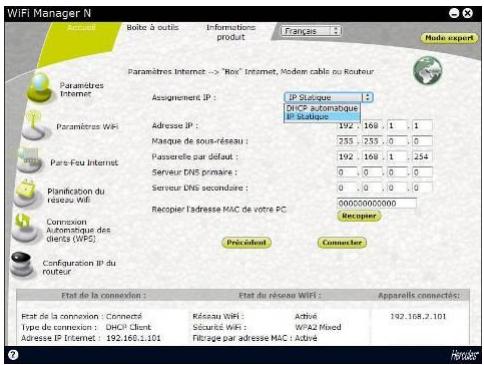The image size is (484, 365).
Task: Click last Serveur DNS secondaire octet field
Action: (x=422, y=188)
